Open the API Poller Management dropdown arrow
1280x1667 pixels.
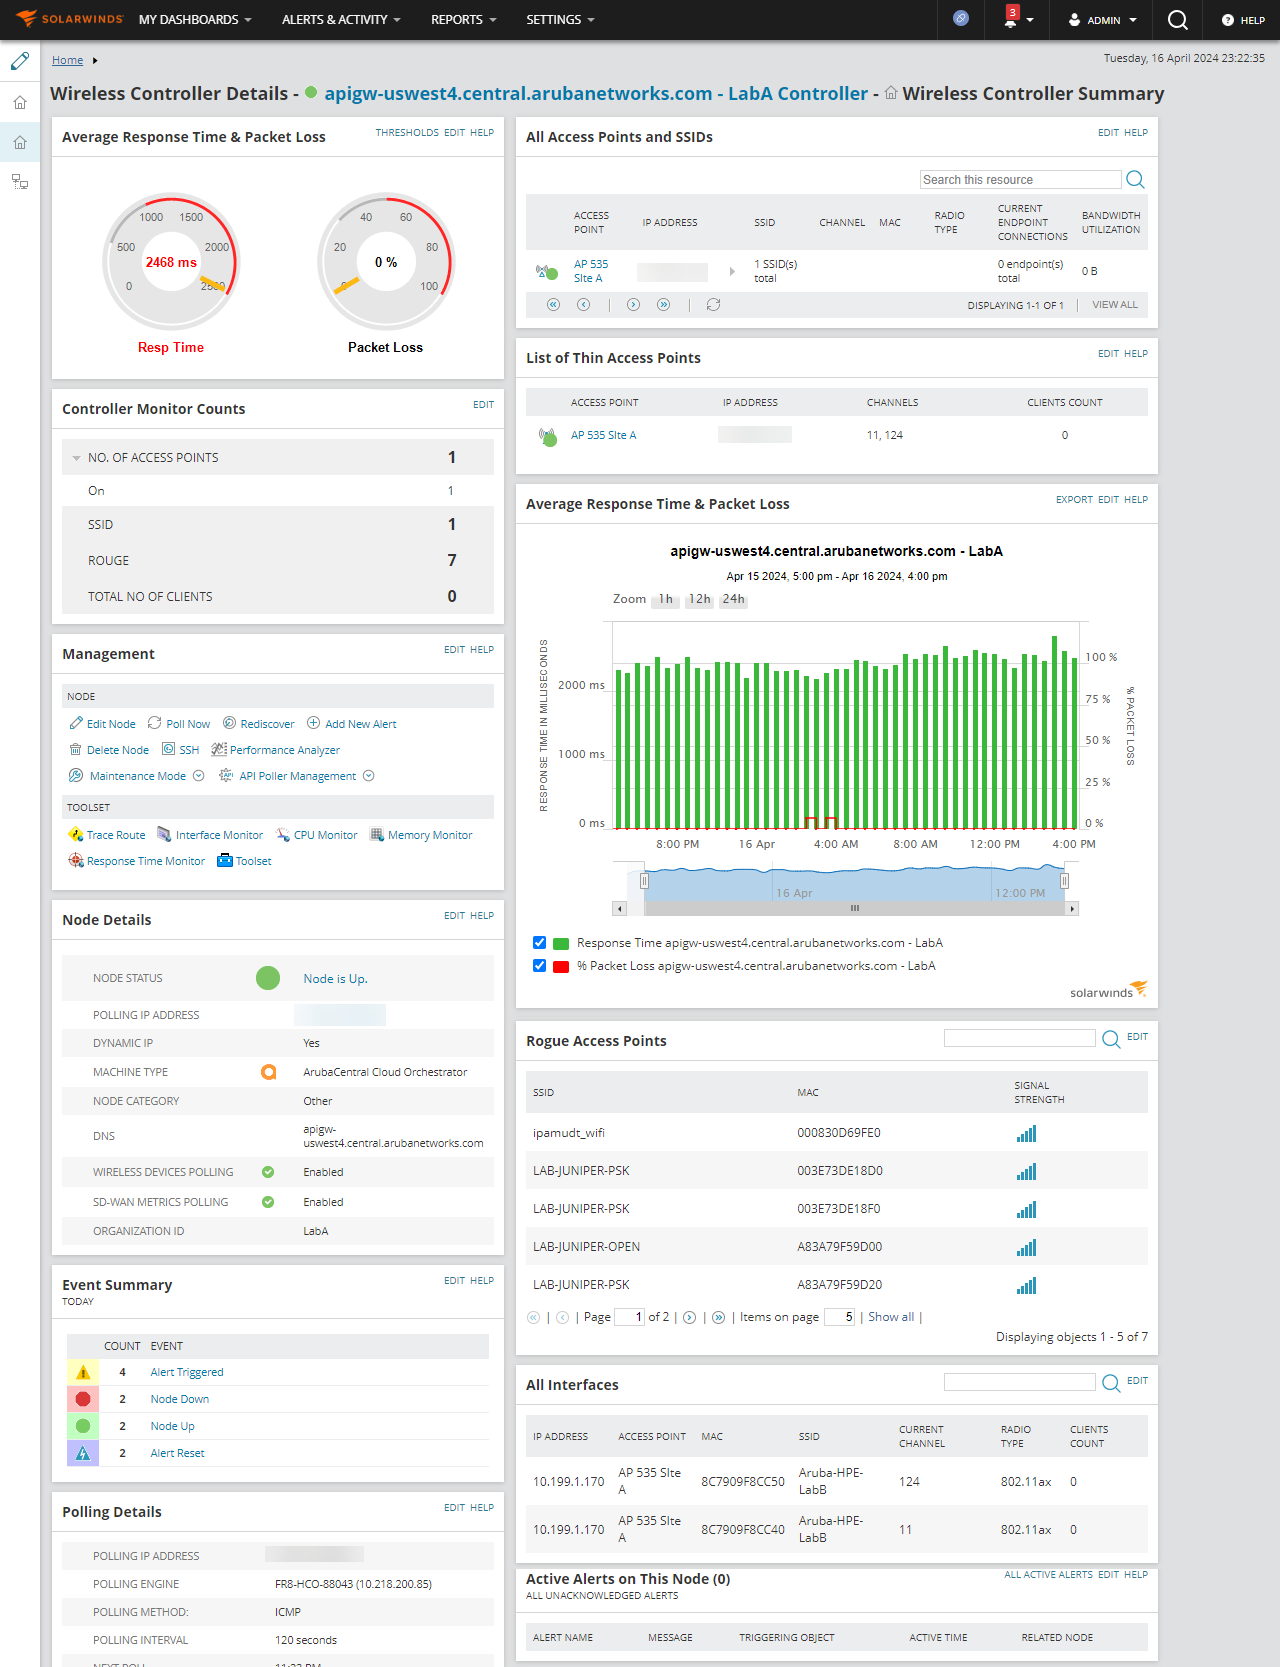369,776
